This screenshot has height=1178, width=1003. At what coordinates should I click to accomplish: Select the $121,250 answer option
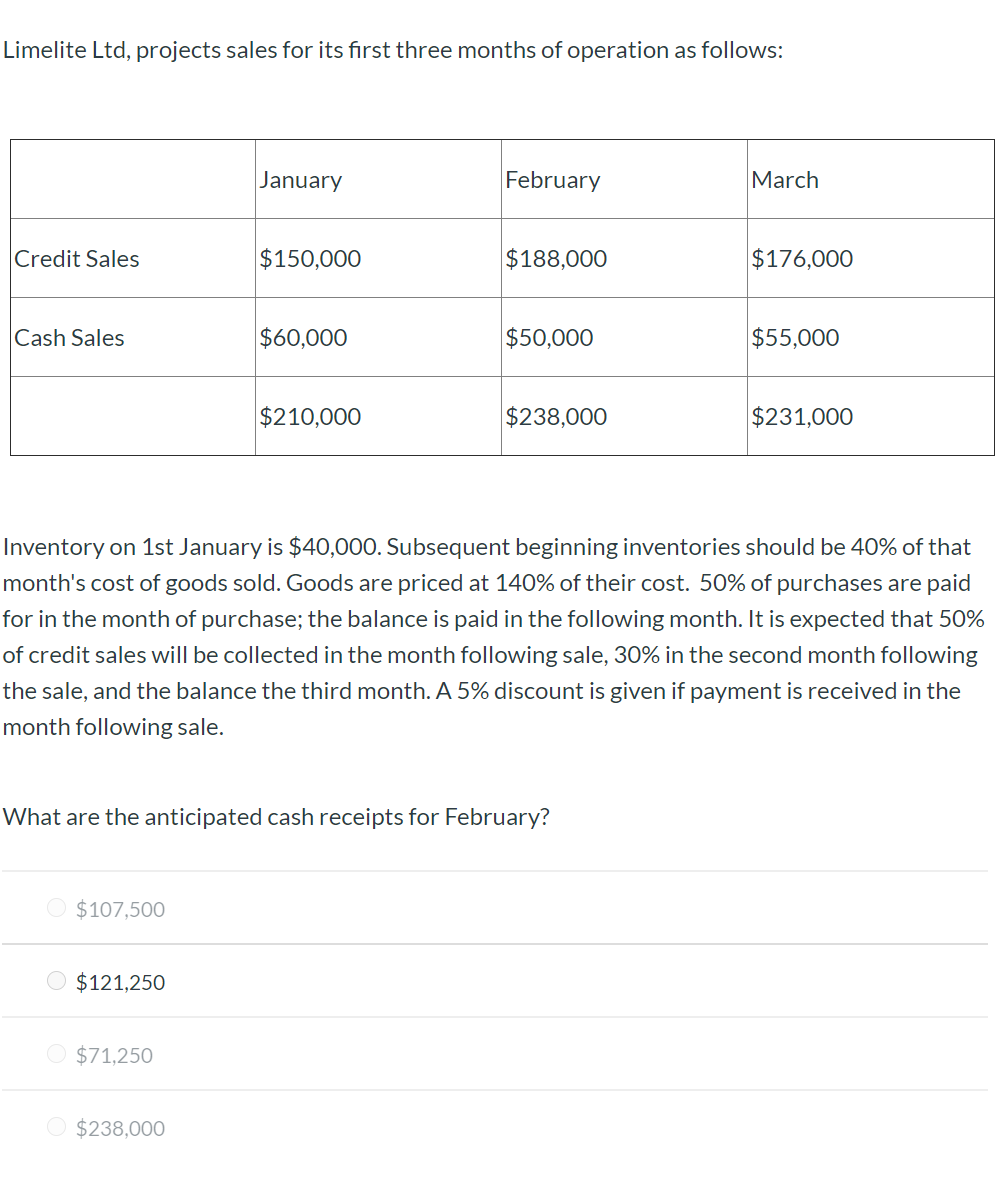pyautogui.click(x=56, y=980)
